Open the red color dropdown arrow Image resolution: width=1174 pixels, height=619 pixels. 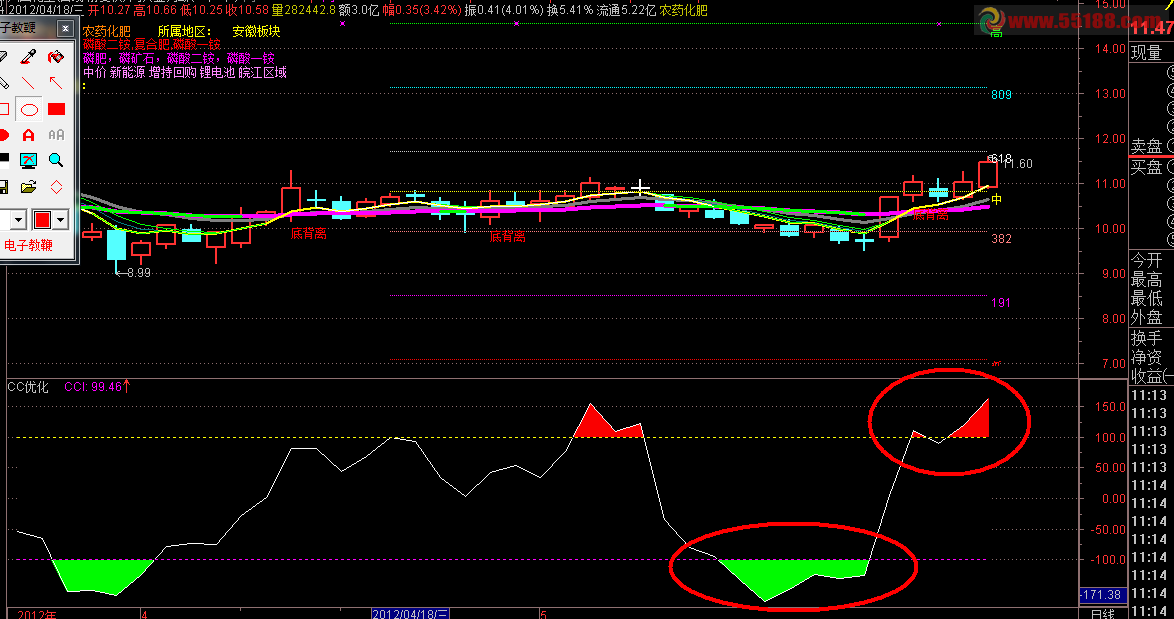coord(61,220)
